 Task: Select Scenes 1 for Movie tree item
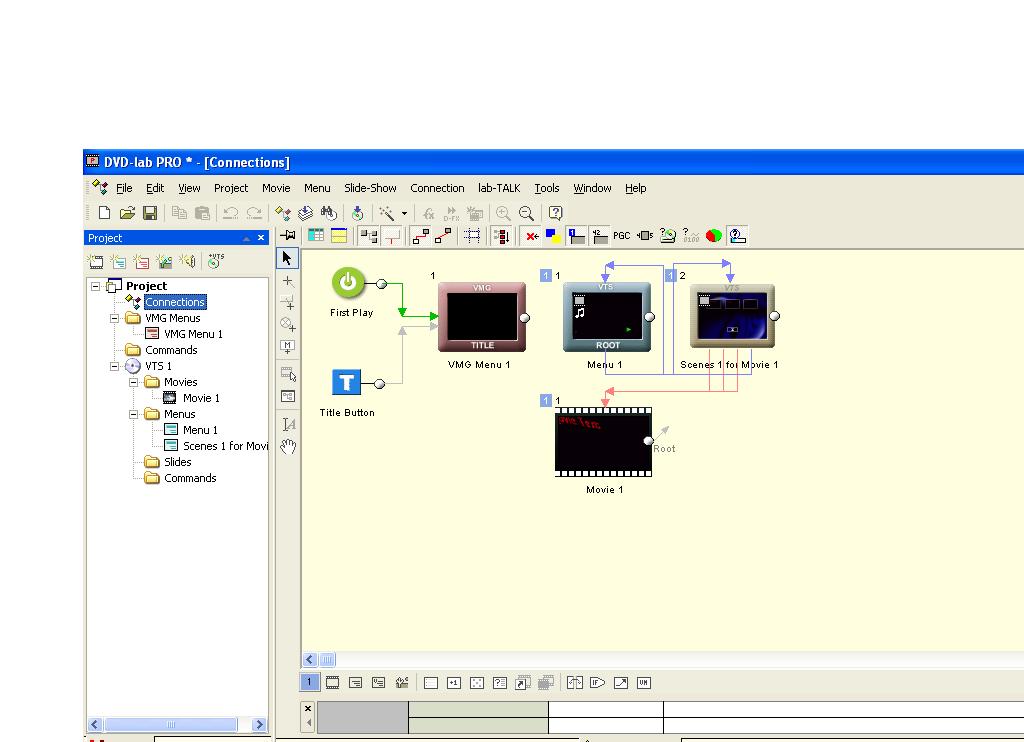225,446
